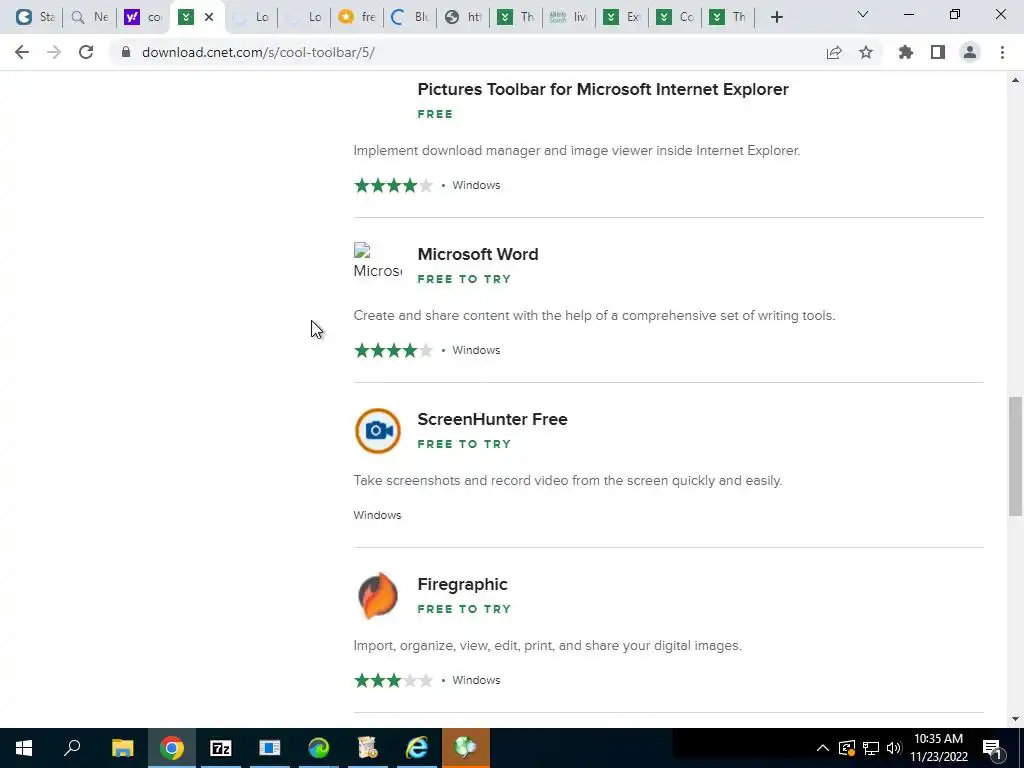Open a new browser tab
The image size is (1024, 768).
pyautogui.click(x=776, y=17)
